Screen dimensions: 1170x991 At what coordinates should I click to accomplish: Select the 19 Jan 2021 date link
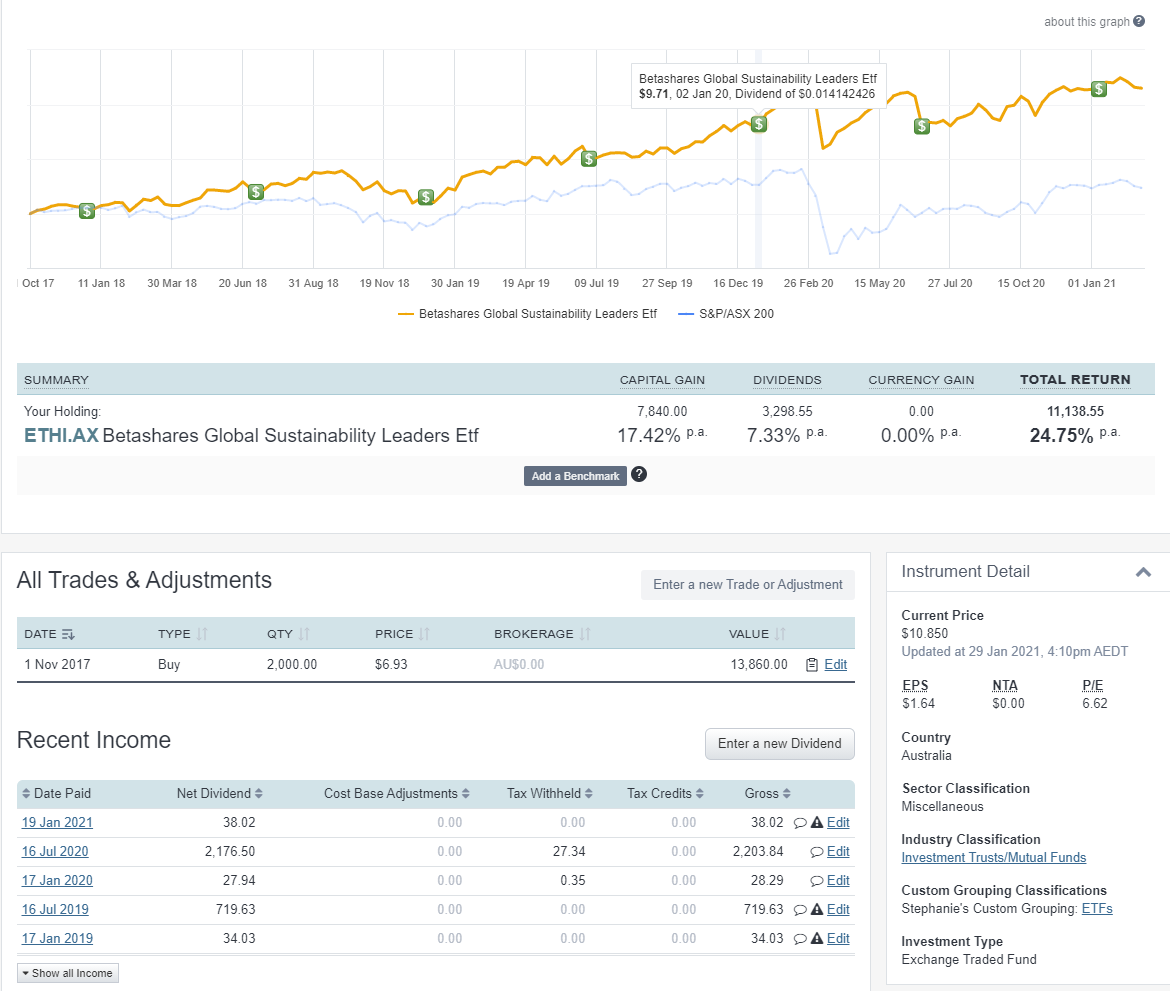tap(57, 822)
